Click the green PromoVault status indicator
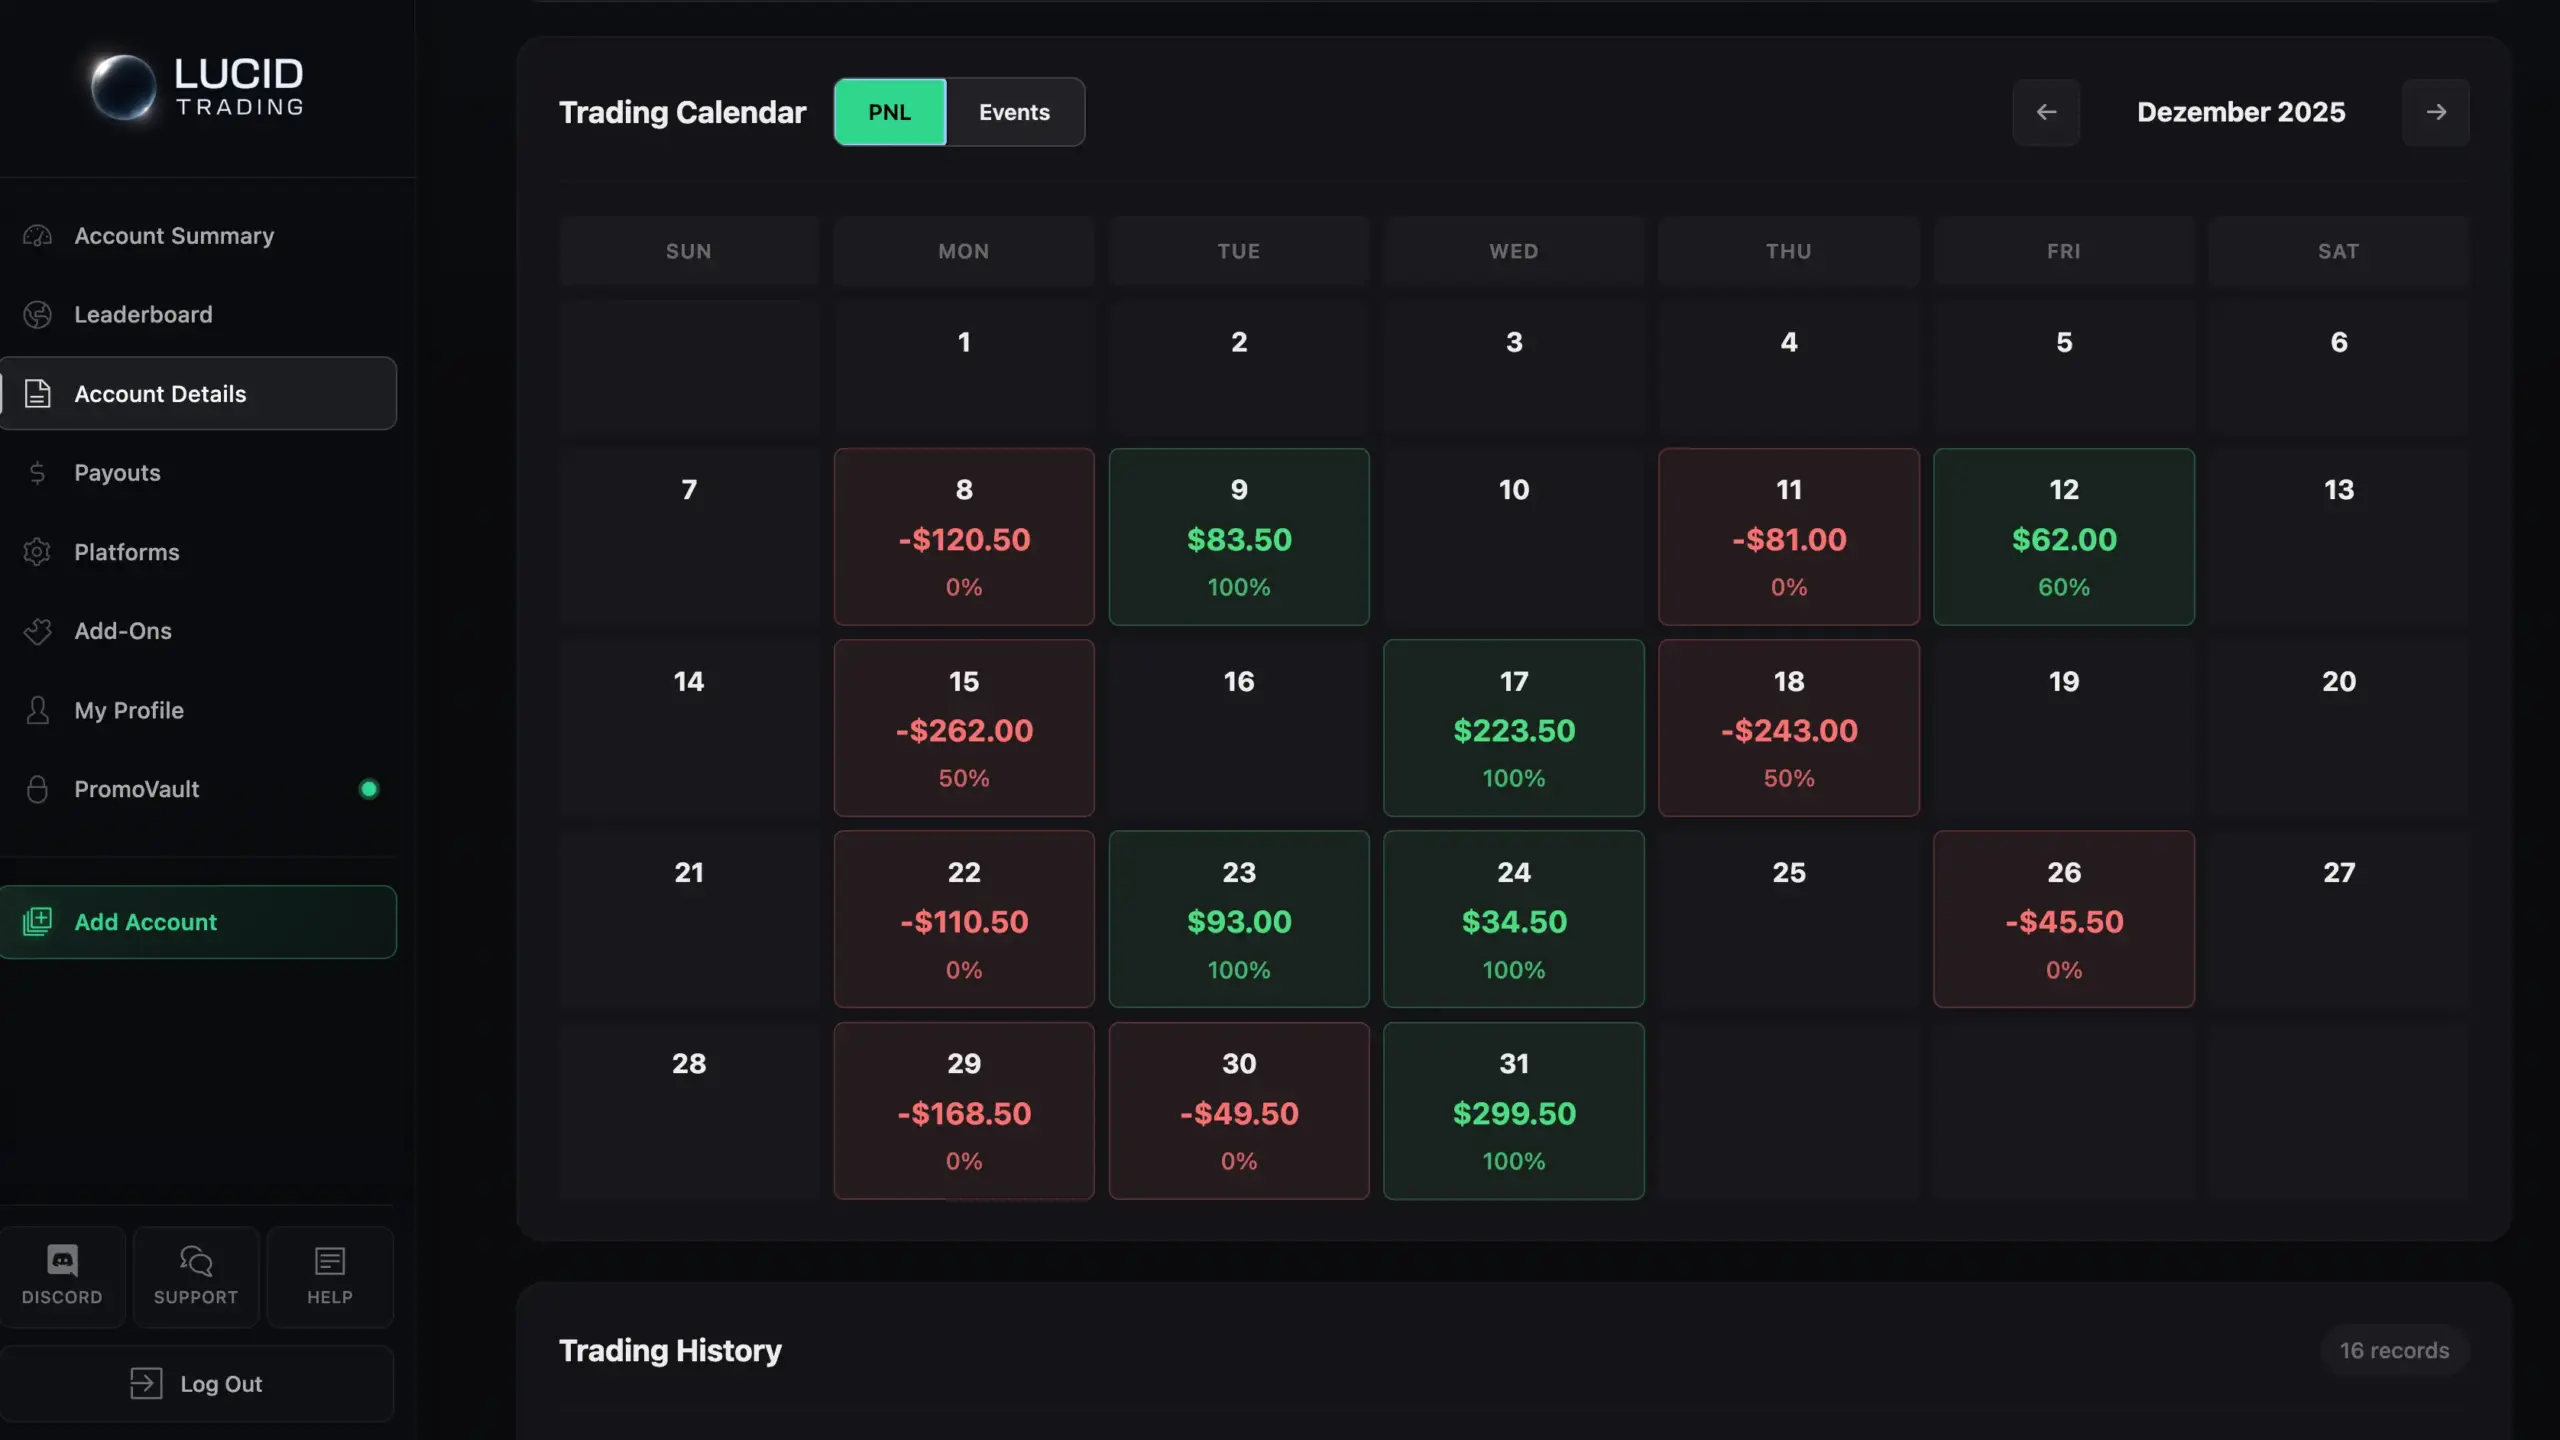 pos(369,789)
